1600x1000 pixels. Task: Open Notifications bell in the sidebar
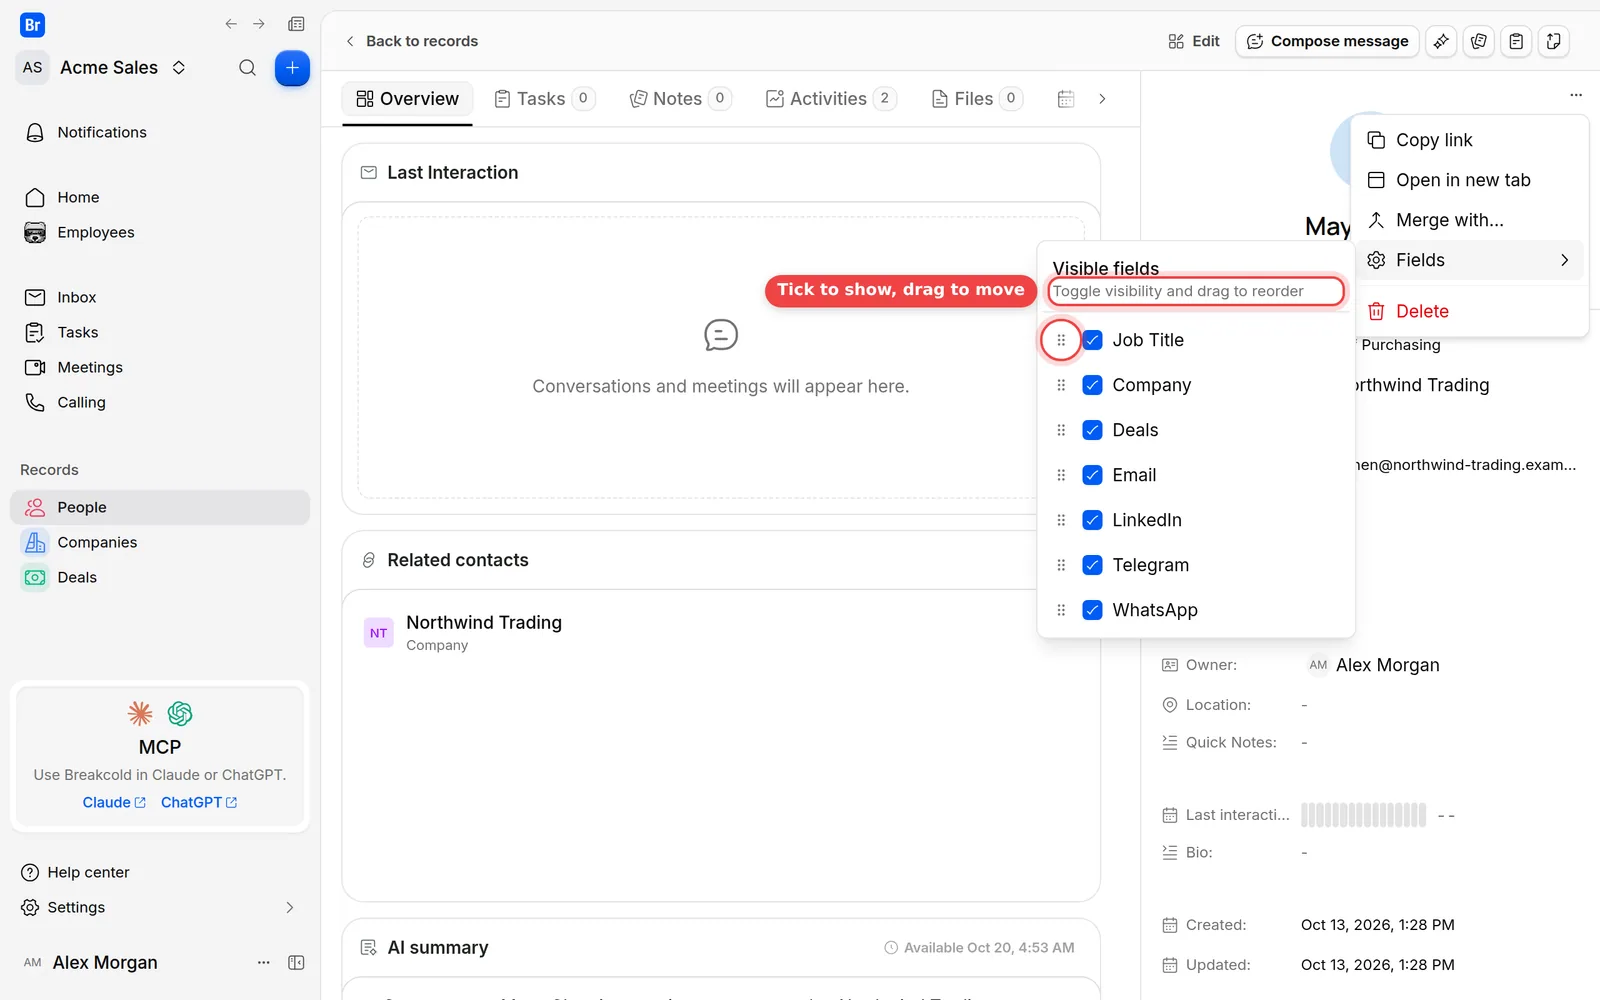(160, 132)
